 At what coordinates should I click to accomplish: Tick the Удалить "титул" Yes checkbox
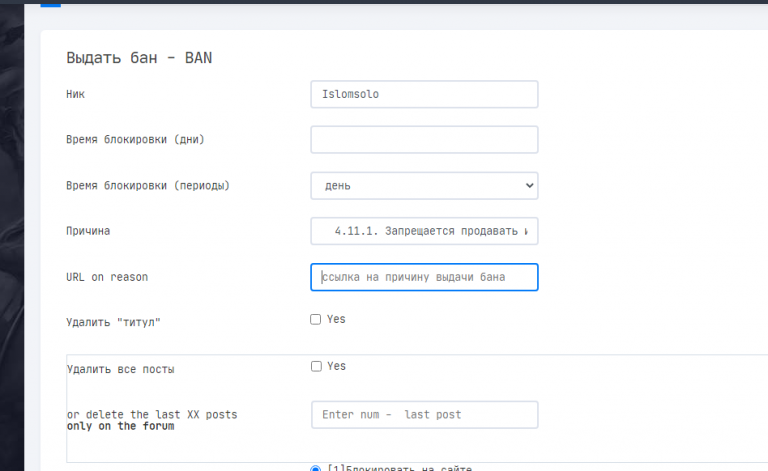pyautogui.click(x=315, y=319)
